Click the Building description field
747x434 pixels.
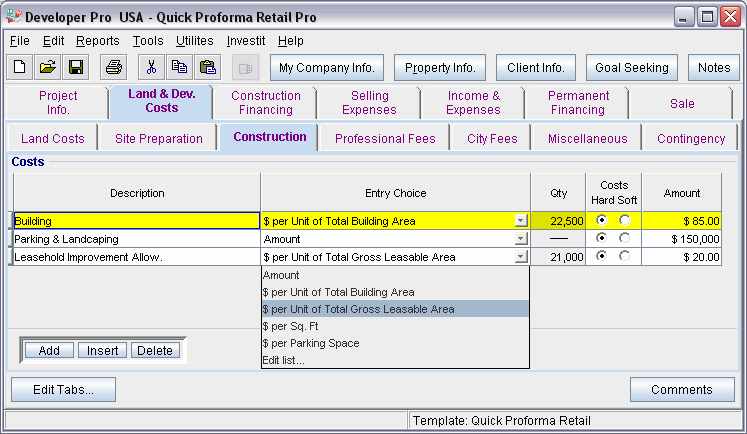click(137, 221)
